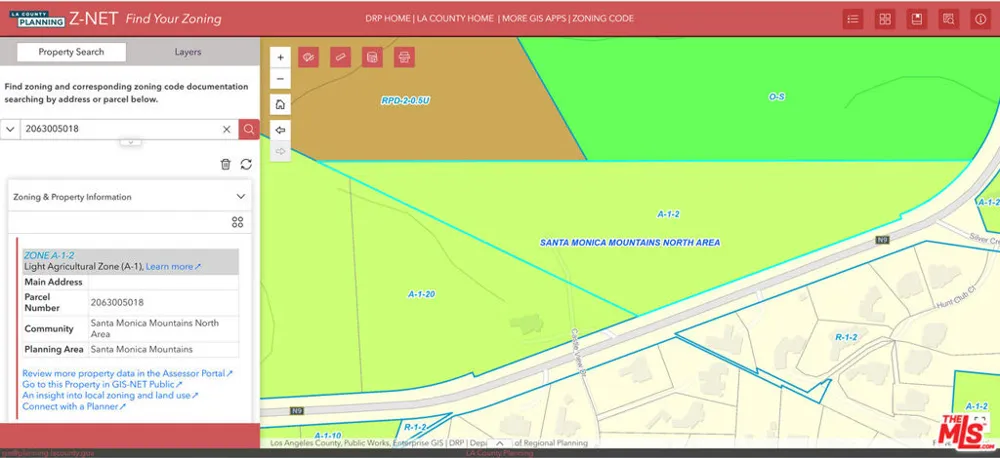Run the parcel number search

click(x=249, y=129)
